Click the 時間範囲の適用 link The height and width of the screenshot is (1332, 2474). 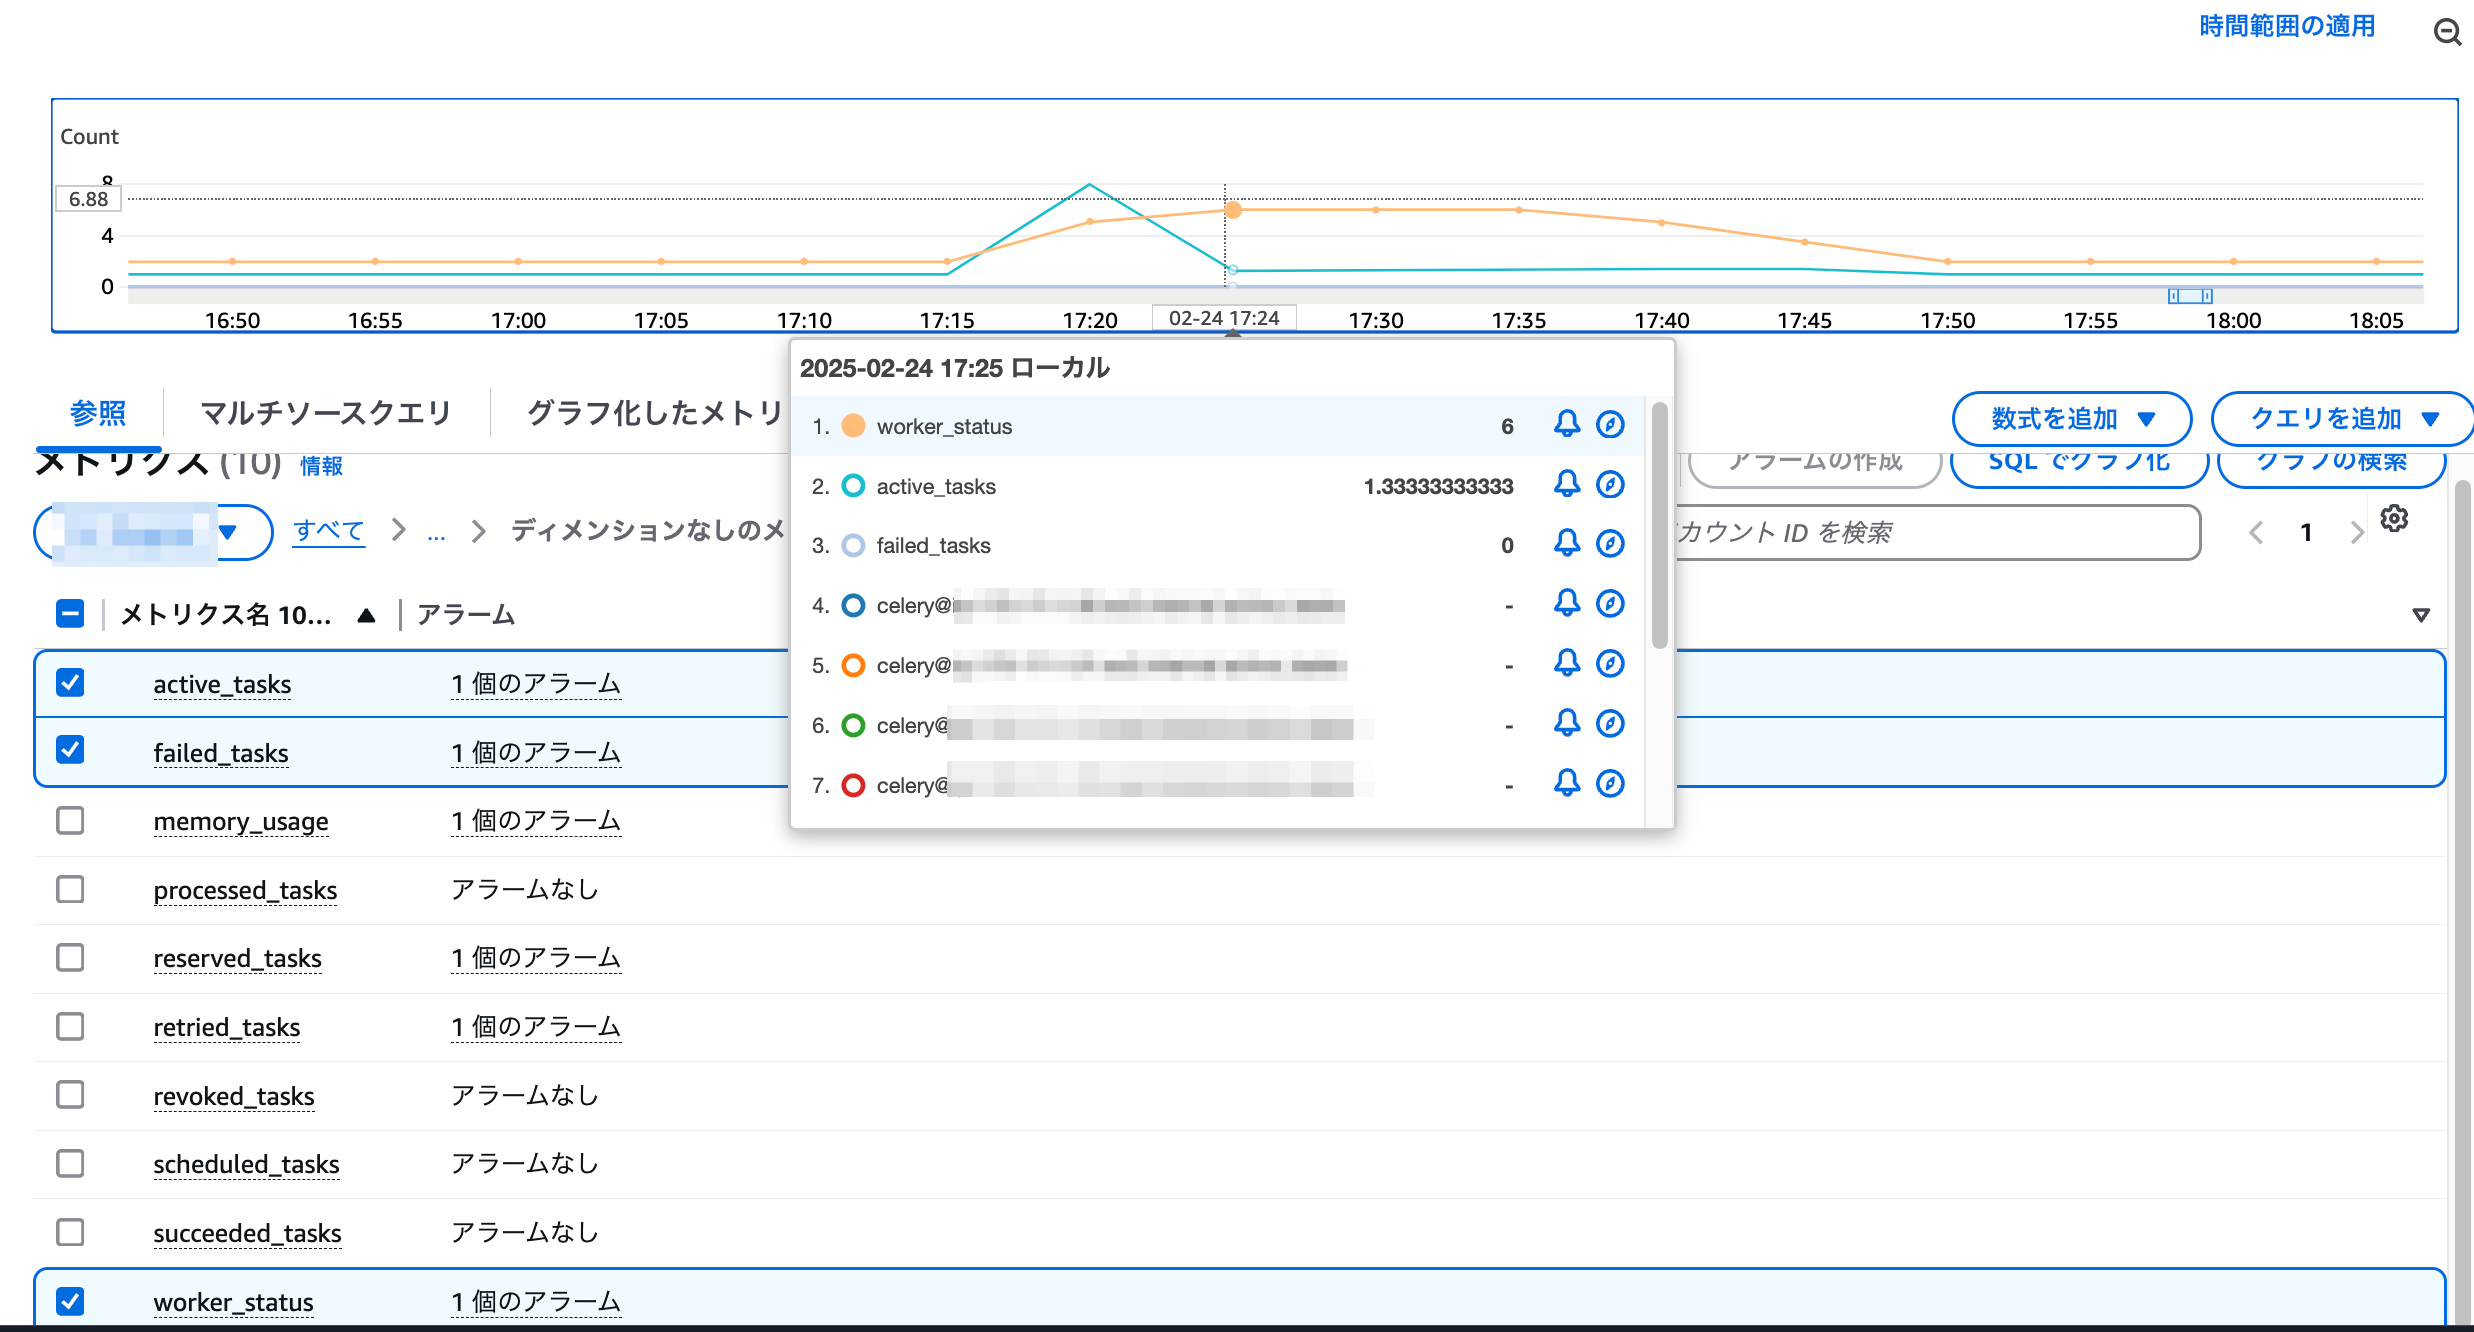(2285, 25)
